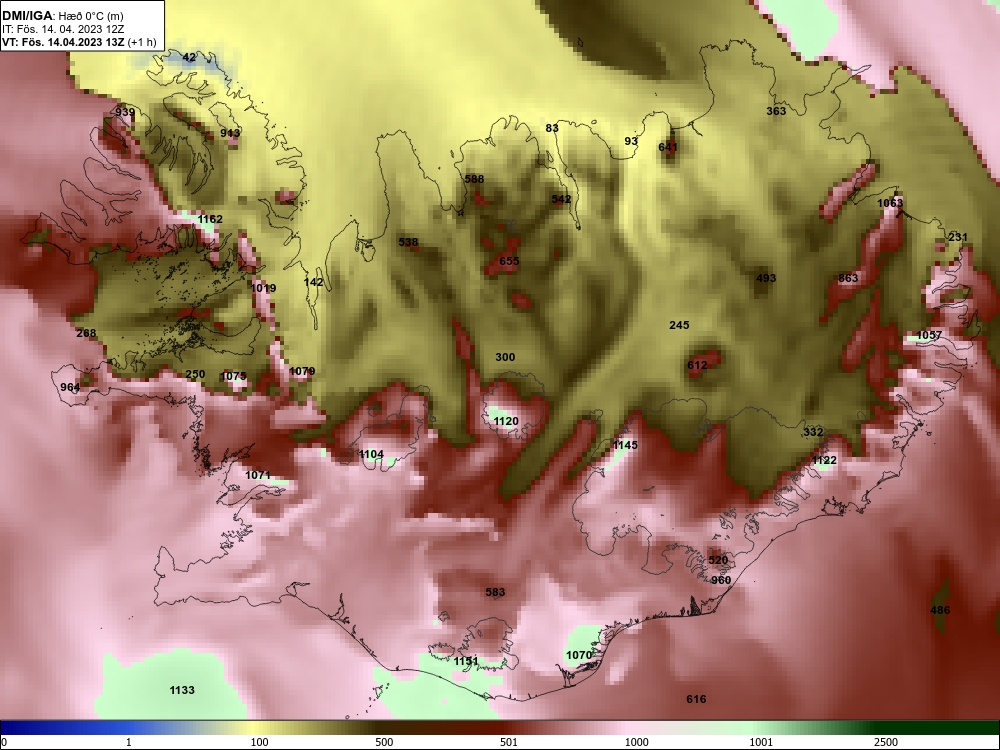
Task: Pick the 1133 label
Action: click(182, 690)
